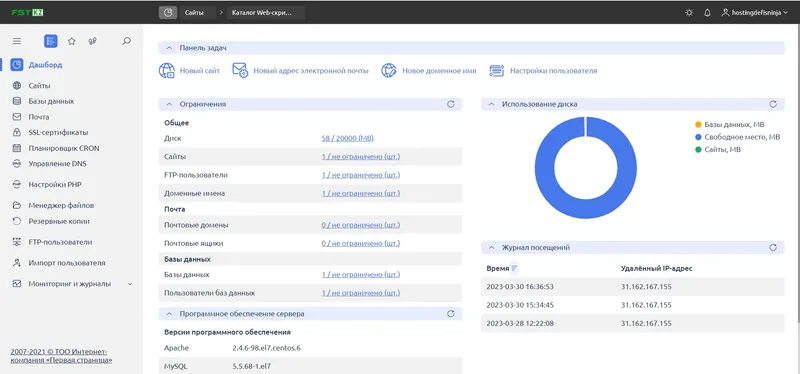Screen dimensions: 800x374
Task: Click the folder icon next to Менеджер файлов
Action: tap(17, 206)
